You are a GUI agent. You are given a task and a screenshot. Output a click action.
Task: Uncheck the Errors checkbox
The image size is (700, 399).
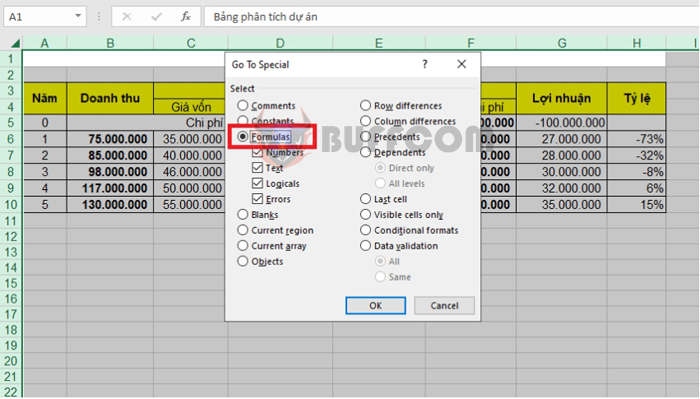point(258,199)
